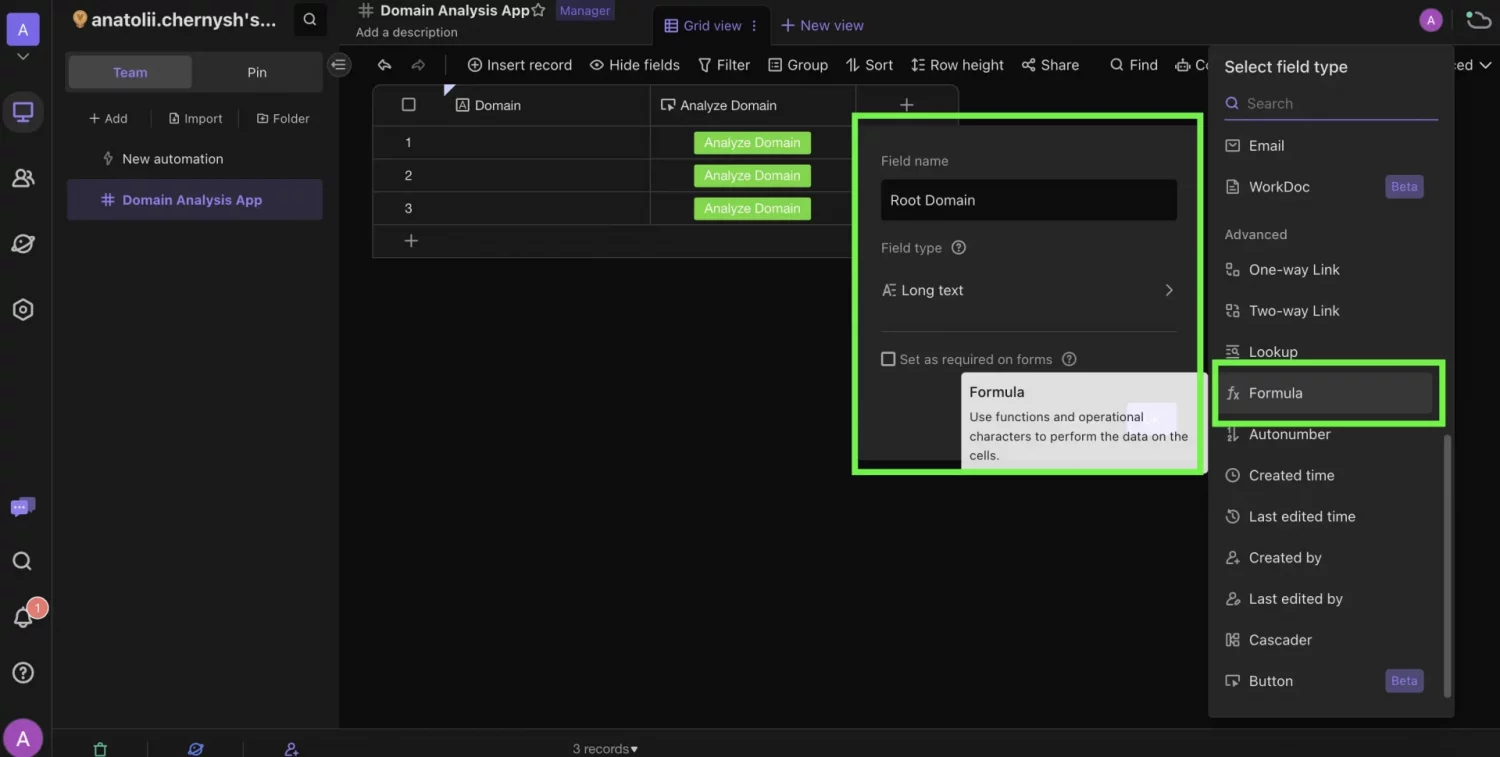
Task: Toggle the select-all rows checkbox in header
Action: [408, 105]
